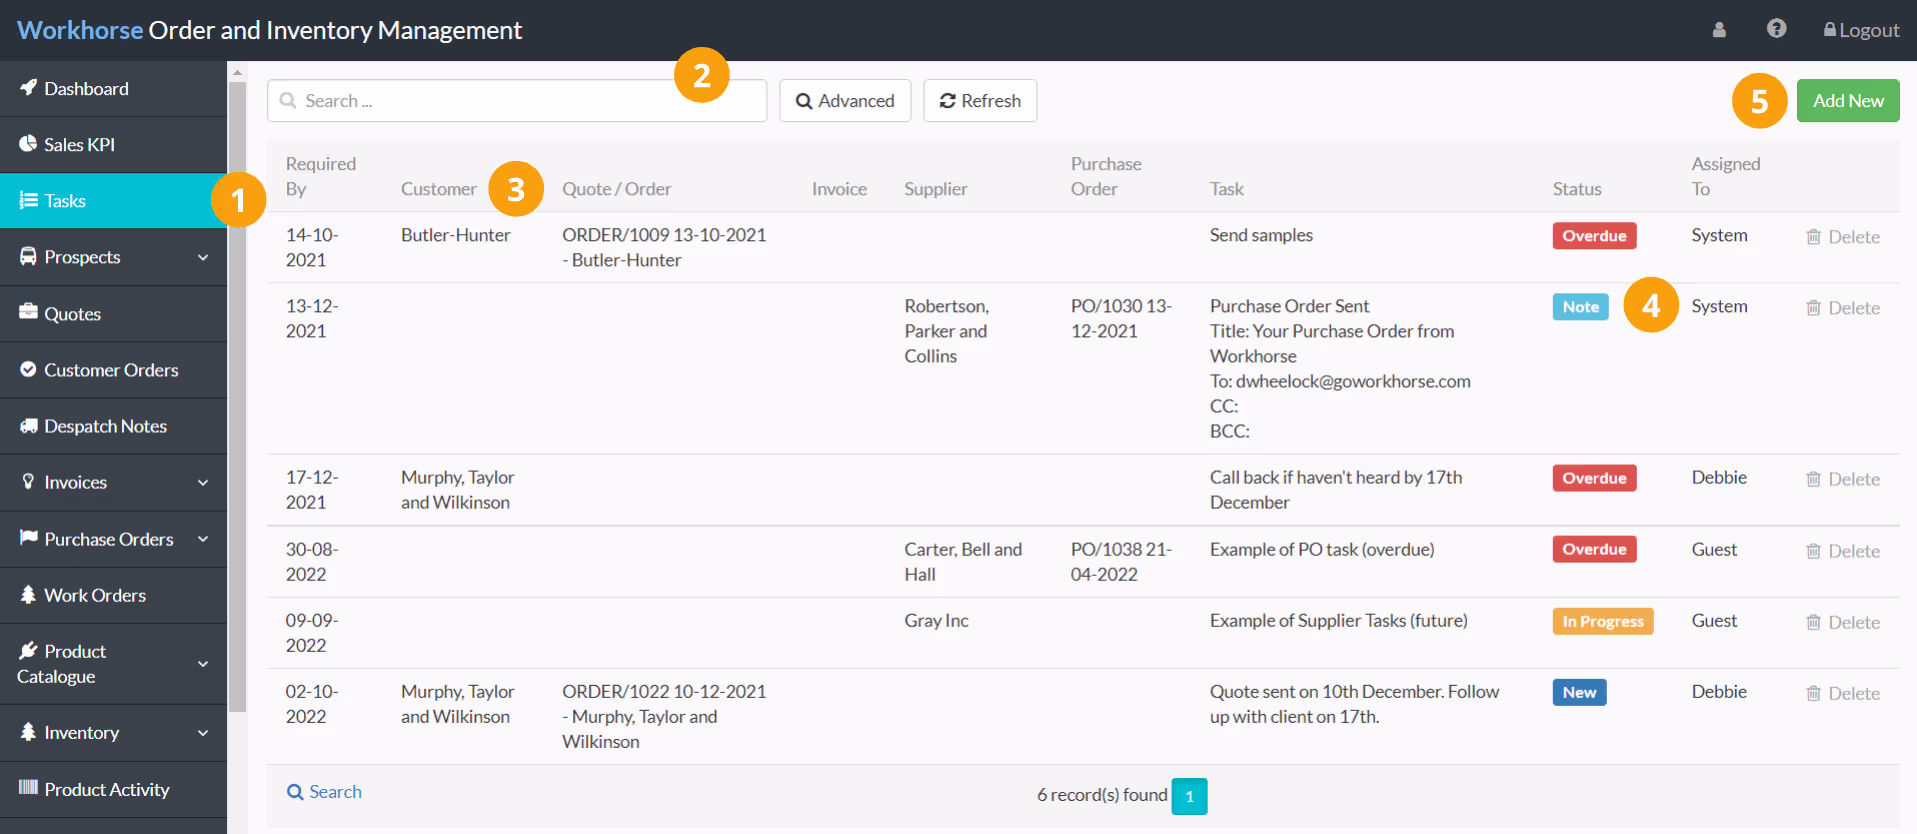Click the Customer Orders checkmark icon
This screenshot has height=834, width=1917.
tap(28, 369)
